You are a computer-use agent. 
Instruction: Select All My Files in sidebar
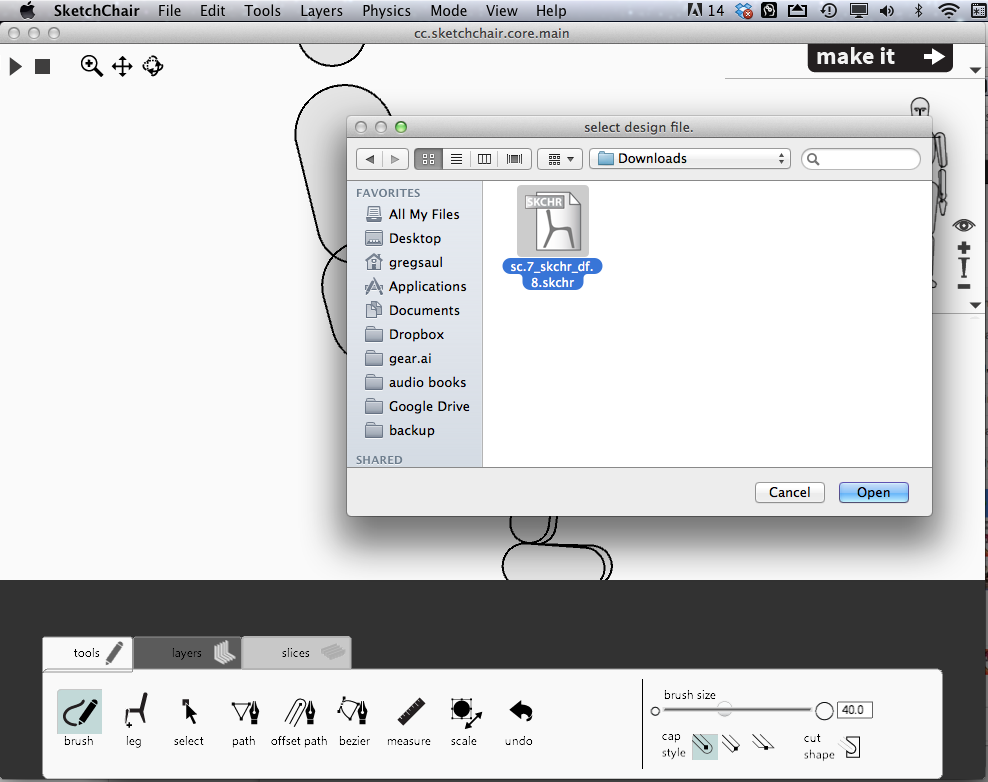click(x=415, y=214)
